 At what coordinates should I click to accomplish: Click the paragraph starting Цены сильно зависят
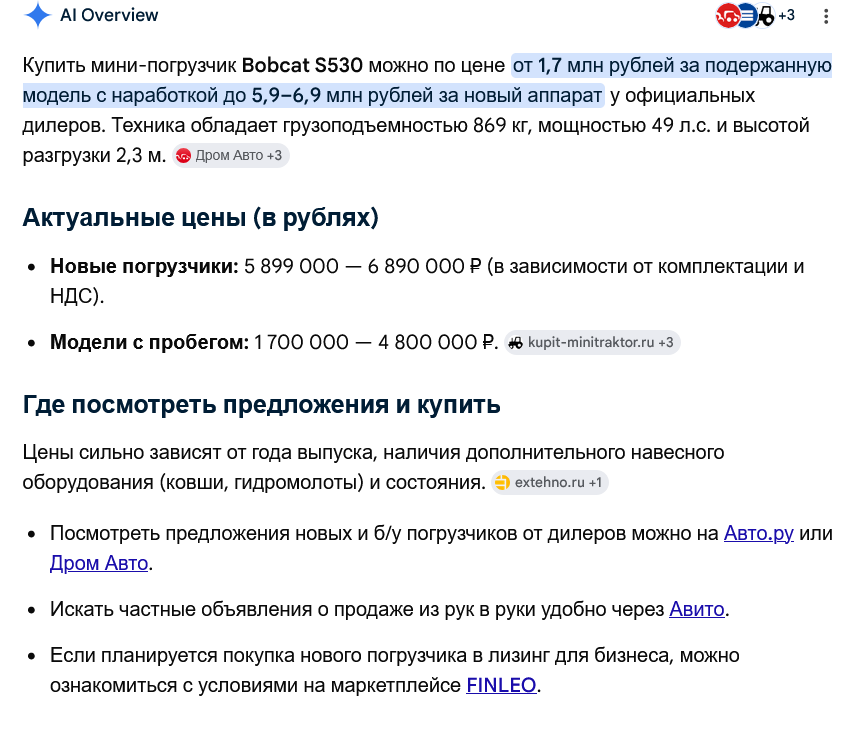[373, 467]
